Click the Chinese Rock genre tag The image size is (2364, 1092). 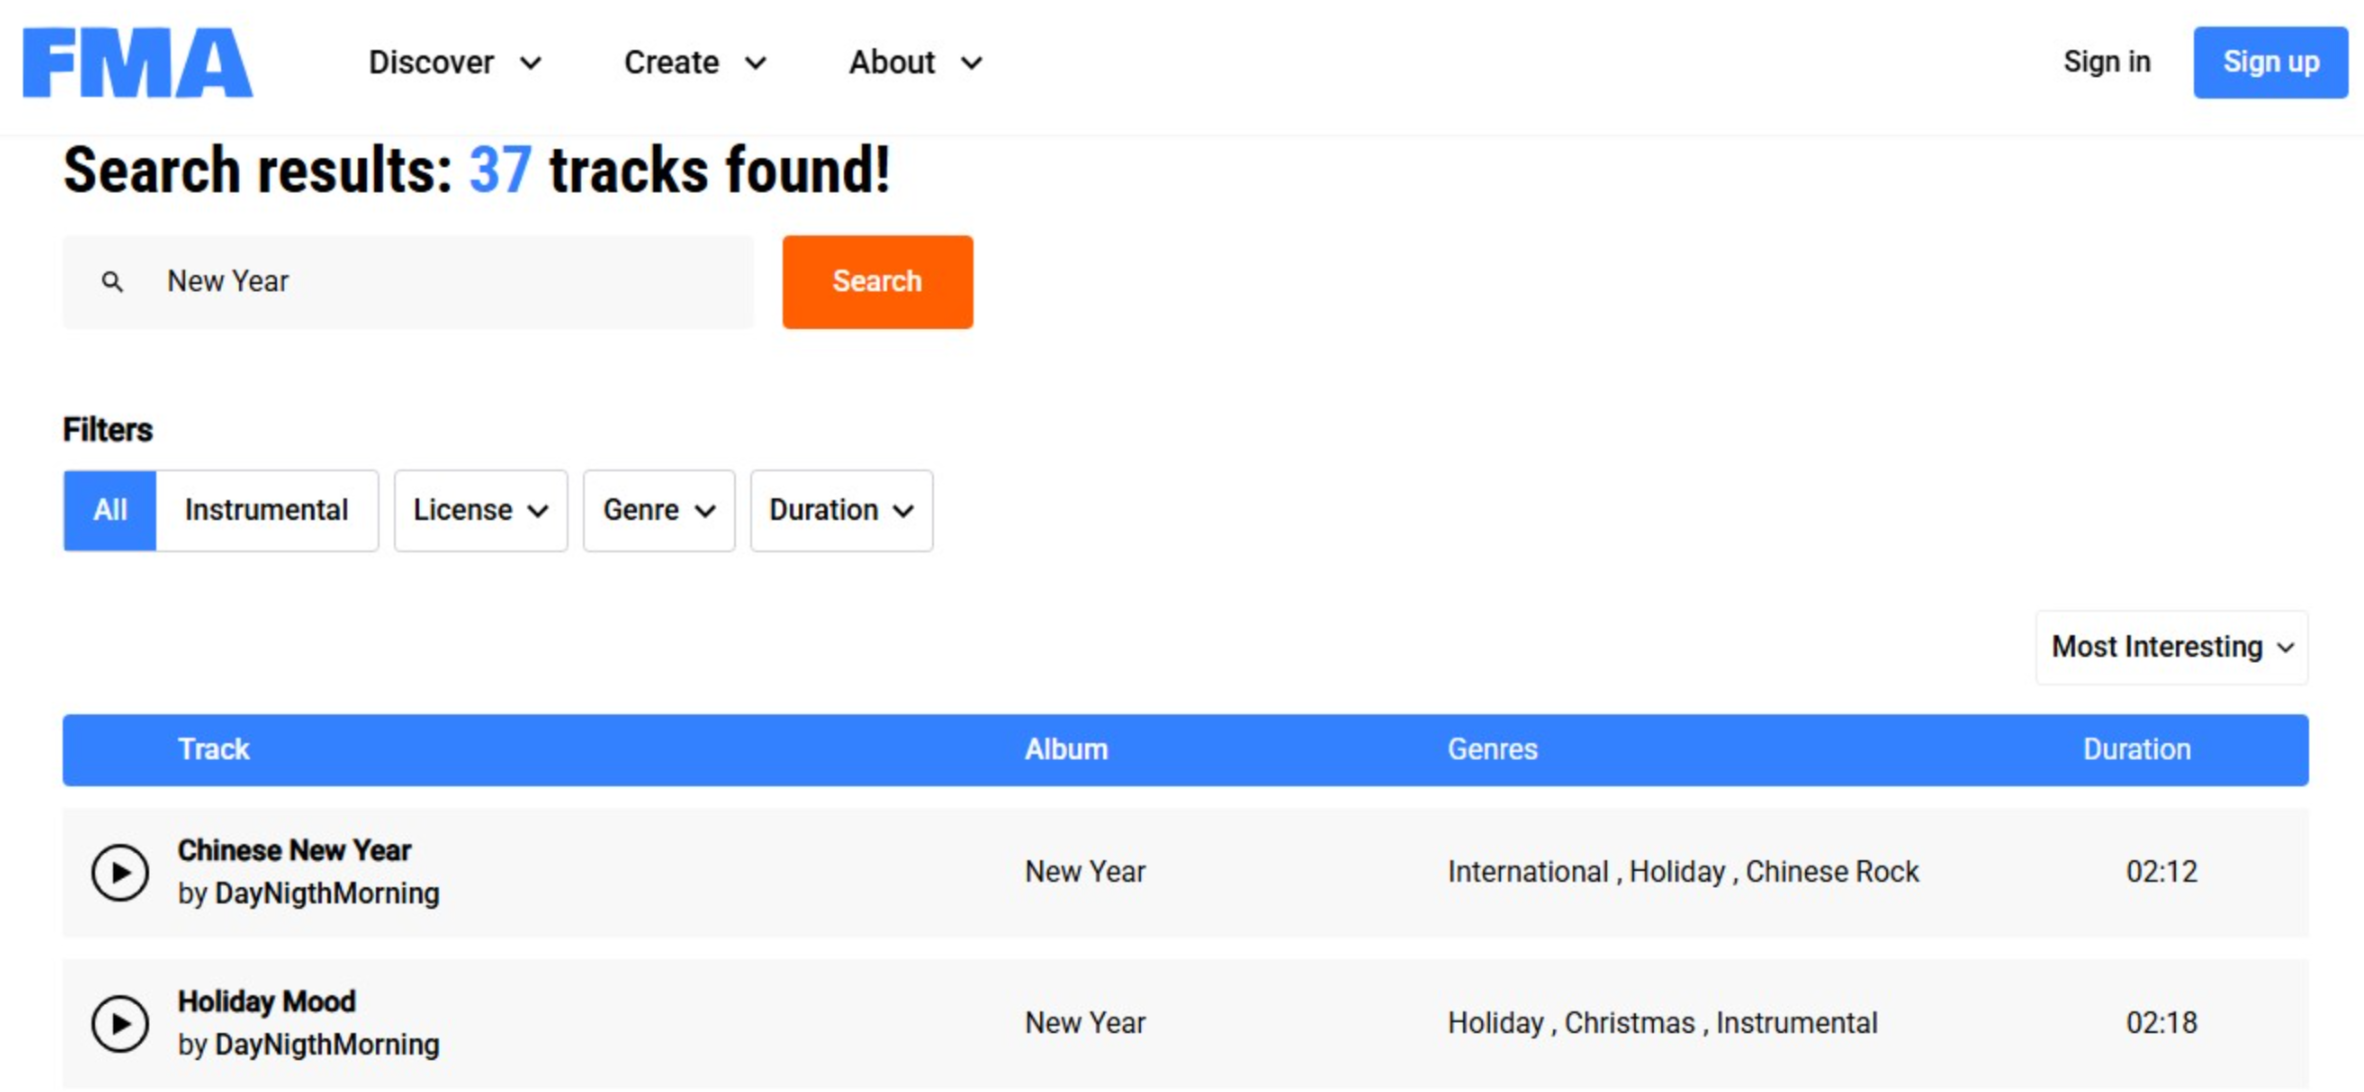coord(1832,871)
